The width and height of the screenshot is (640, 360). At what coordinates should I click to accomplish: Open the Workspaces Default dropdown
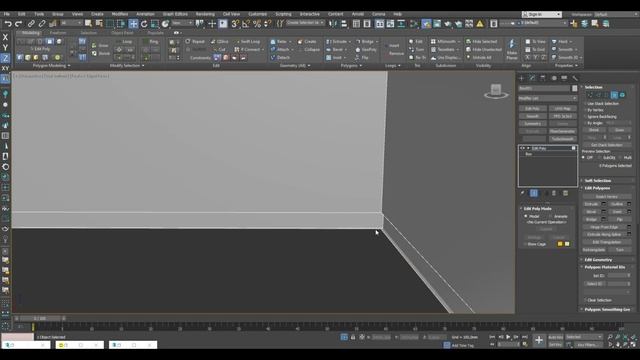click(x=616, y=14)
